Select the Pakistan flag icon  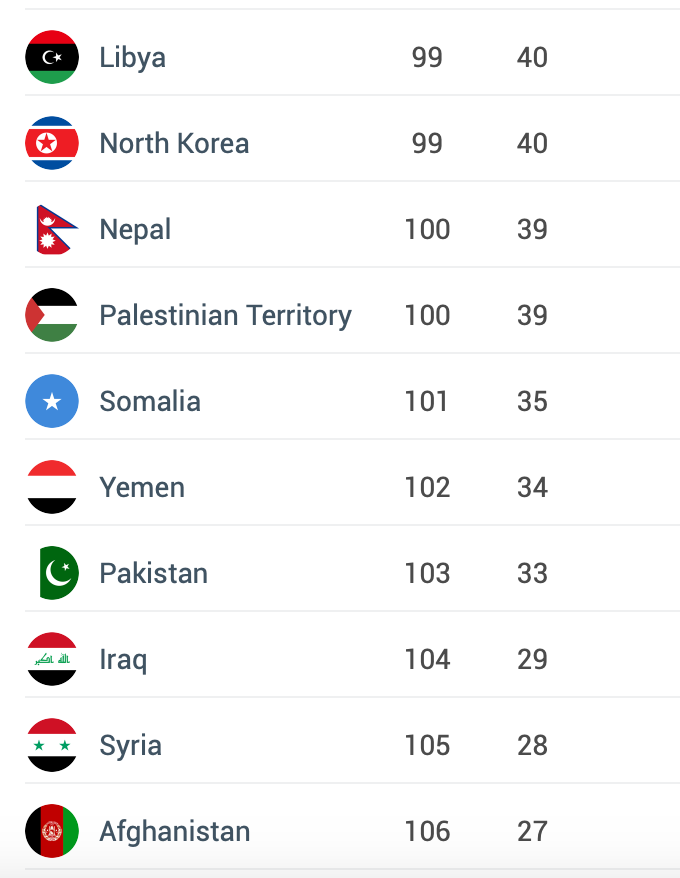click(x=59, y=573)
